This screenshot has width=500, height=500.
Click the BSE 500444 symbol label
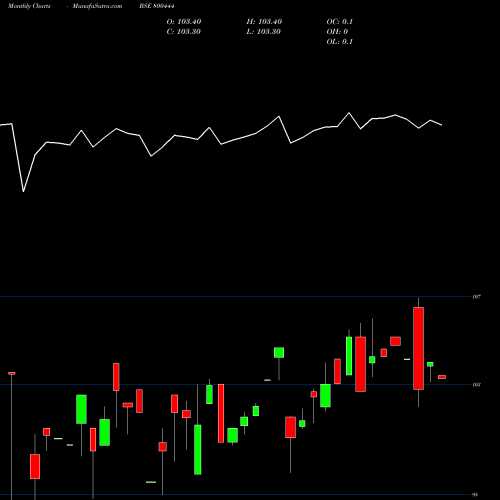click(157, 6)
